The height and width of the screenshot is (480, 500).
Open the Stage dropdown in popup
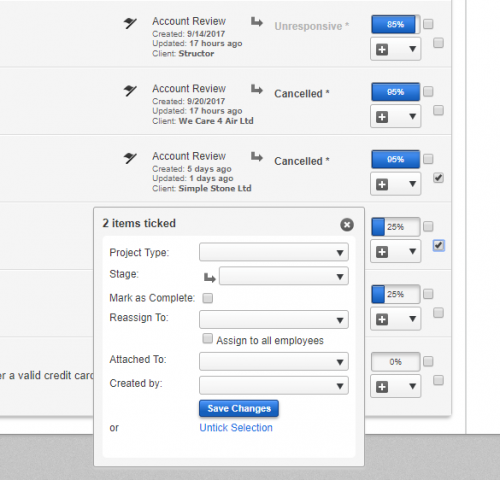(284, 276)
